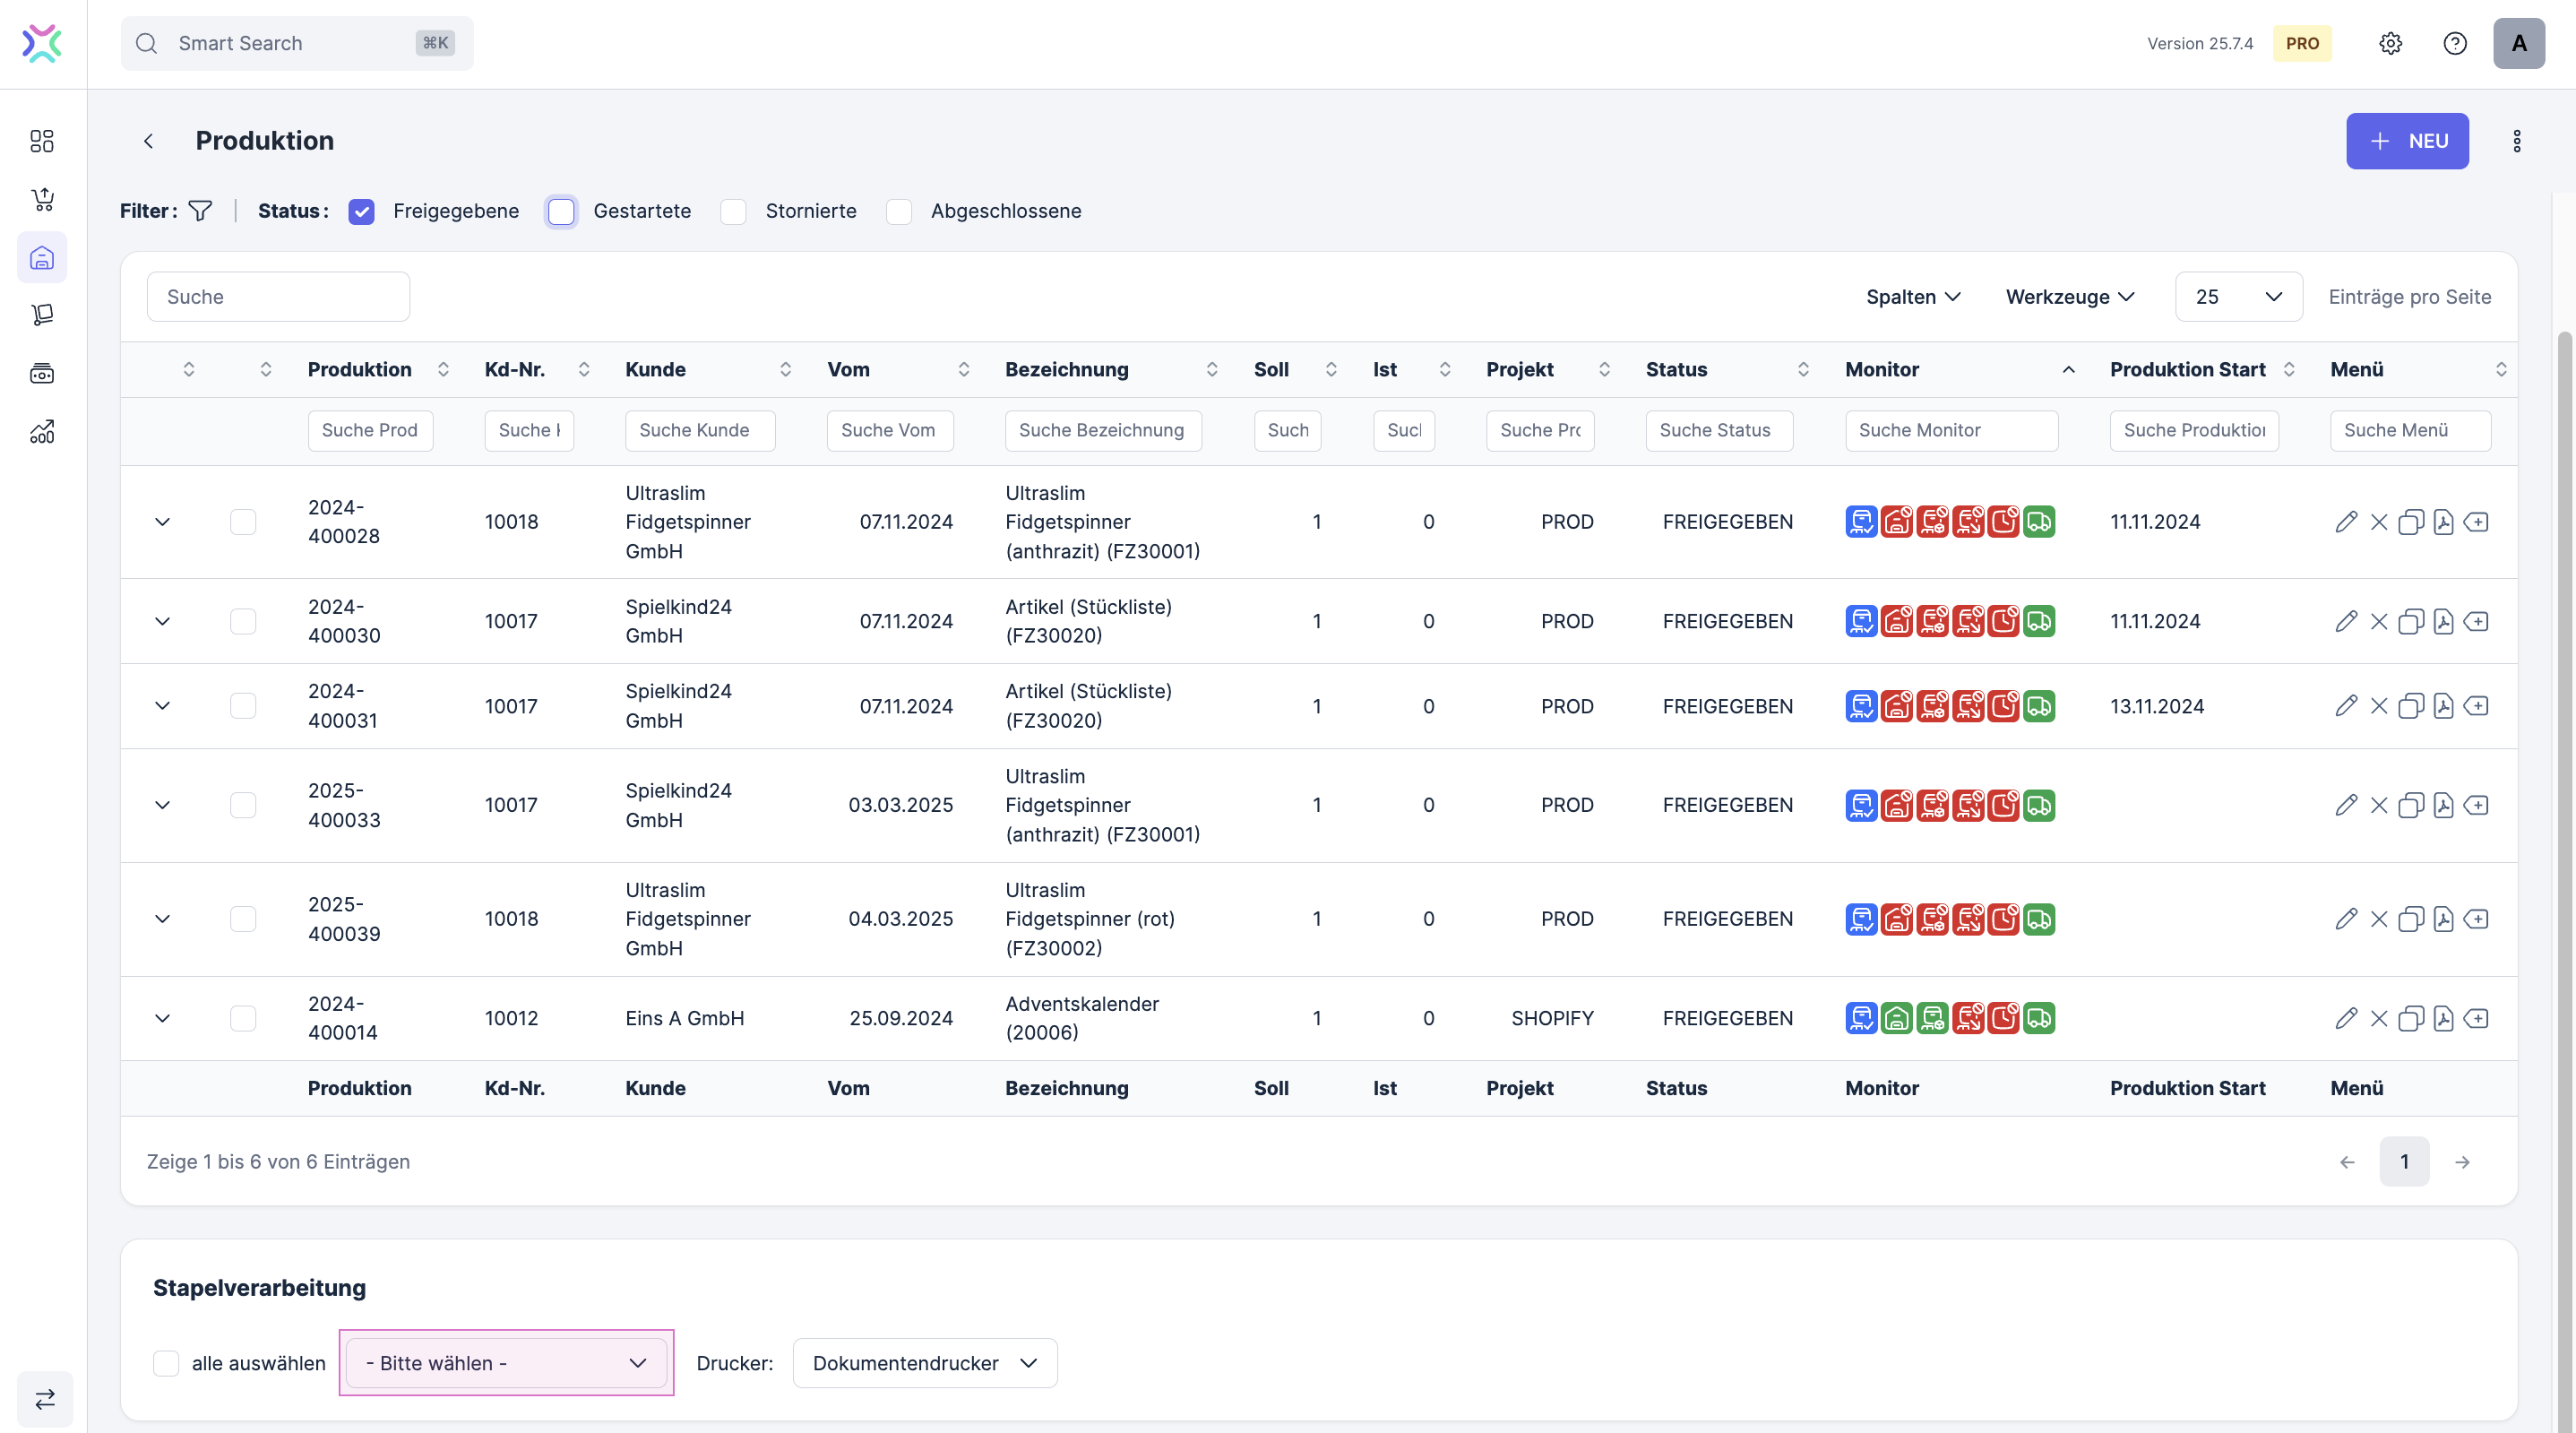The height and width of the screenshot is (1433, 2576).
Task: Open the Spalten menu
Action: coord(1912,297)
